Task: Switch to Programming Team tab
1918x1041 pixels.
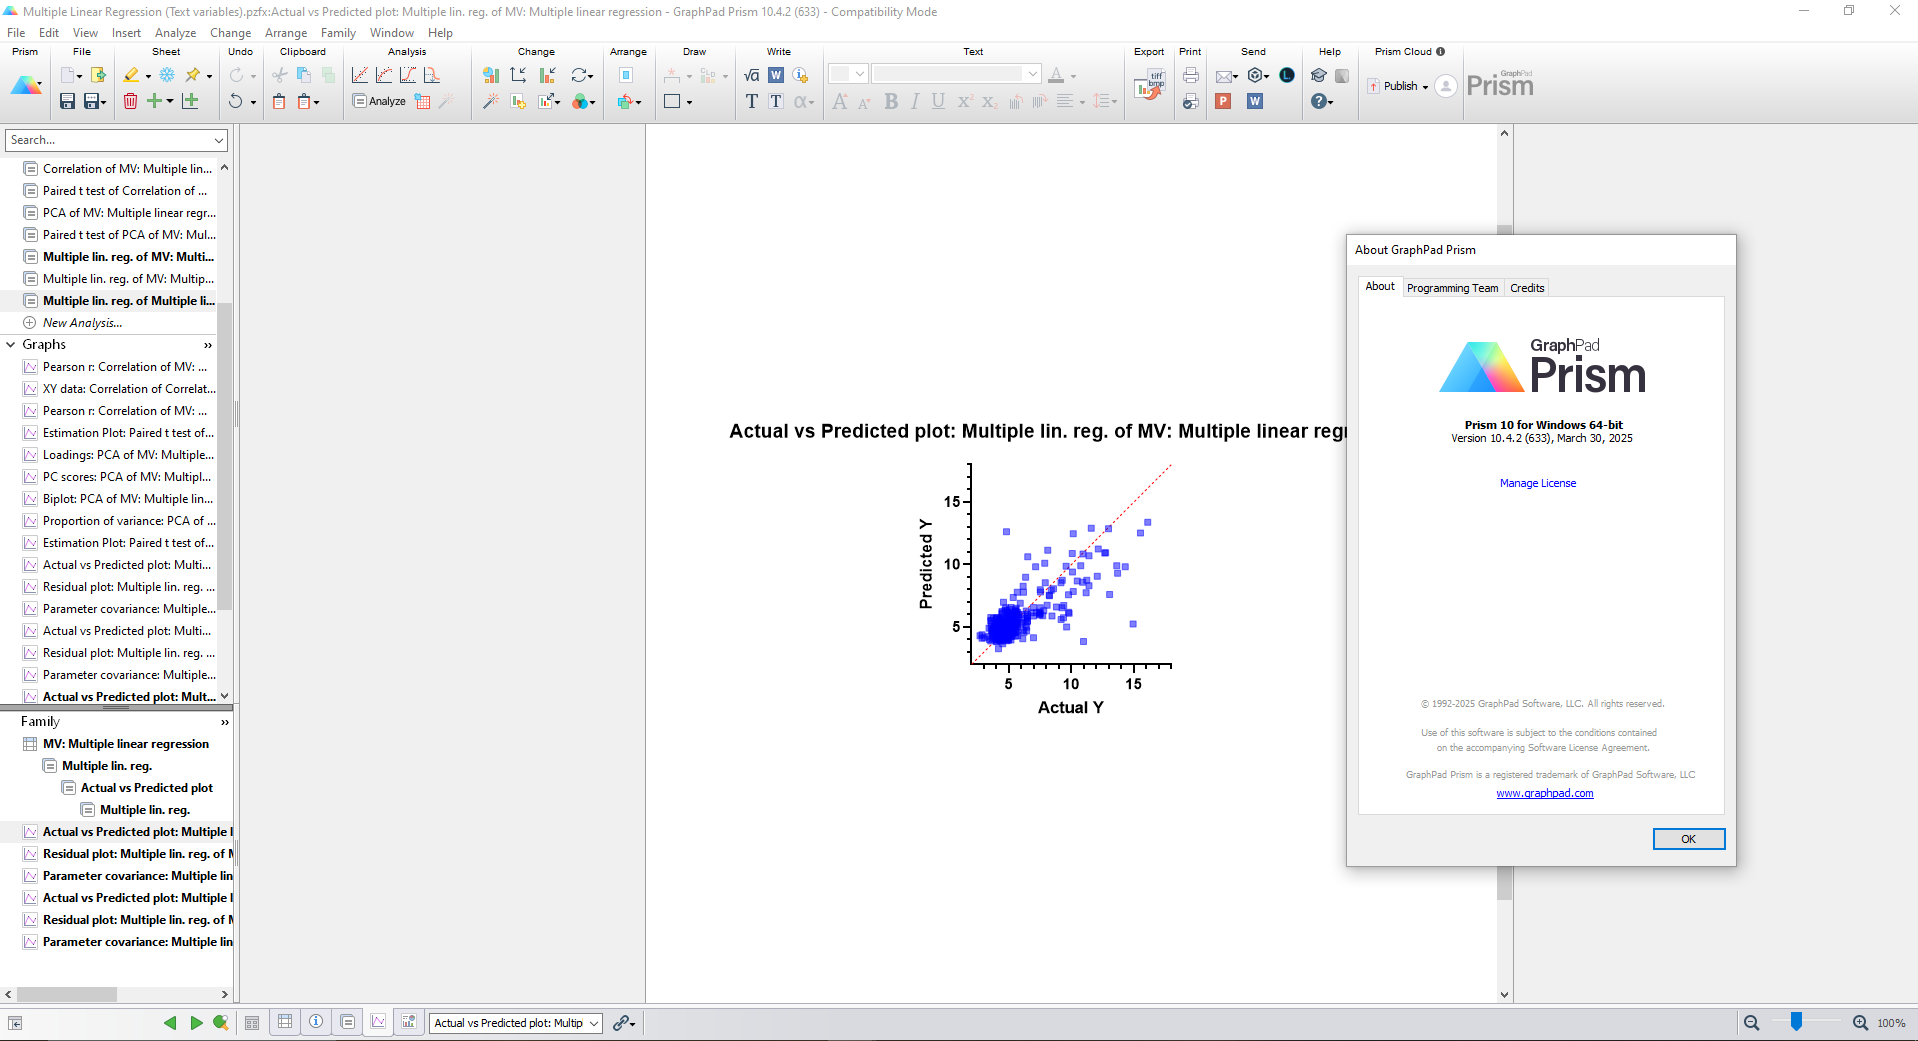Action: pos(1452,288)
